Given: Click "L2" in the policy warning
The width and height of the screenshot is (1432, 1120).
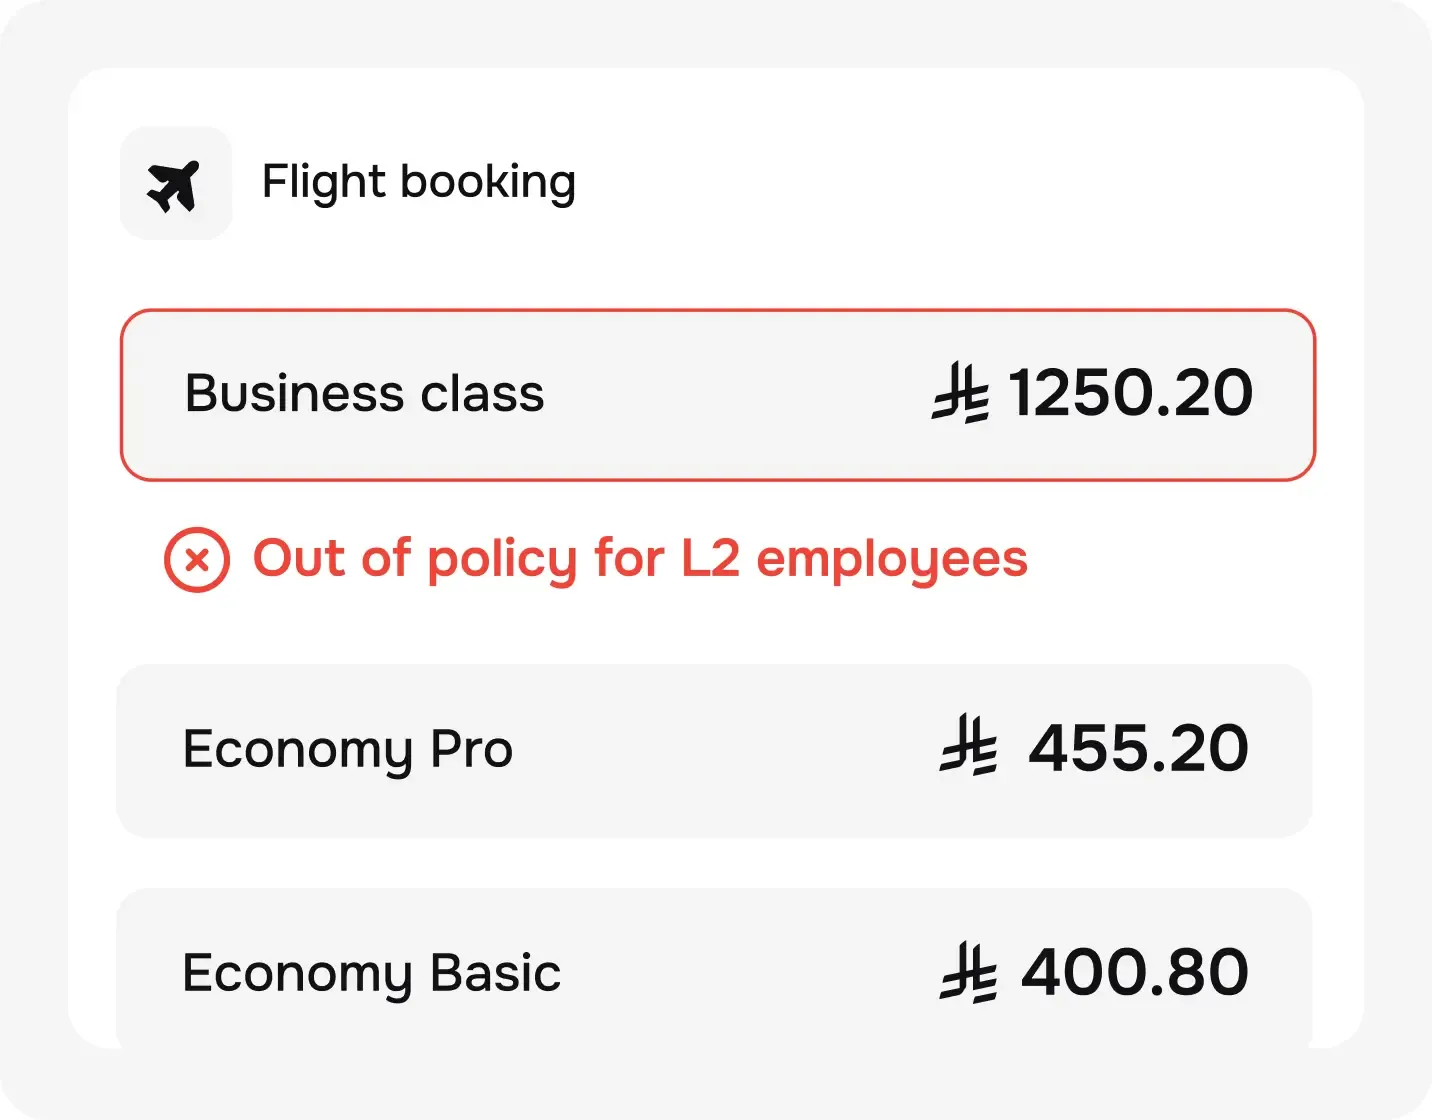Looking at the screenshot, I should pyautogui.click(x=710, y=558).
